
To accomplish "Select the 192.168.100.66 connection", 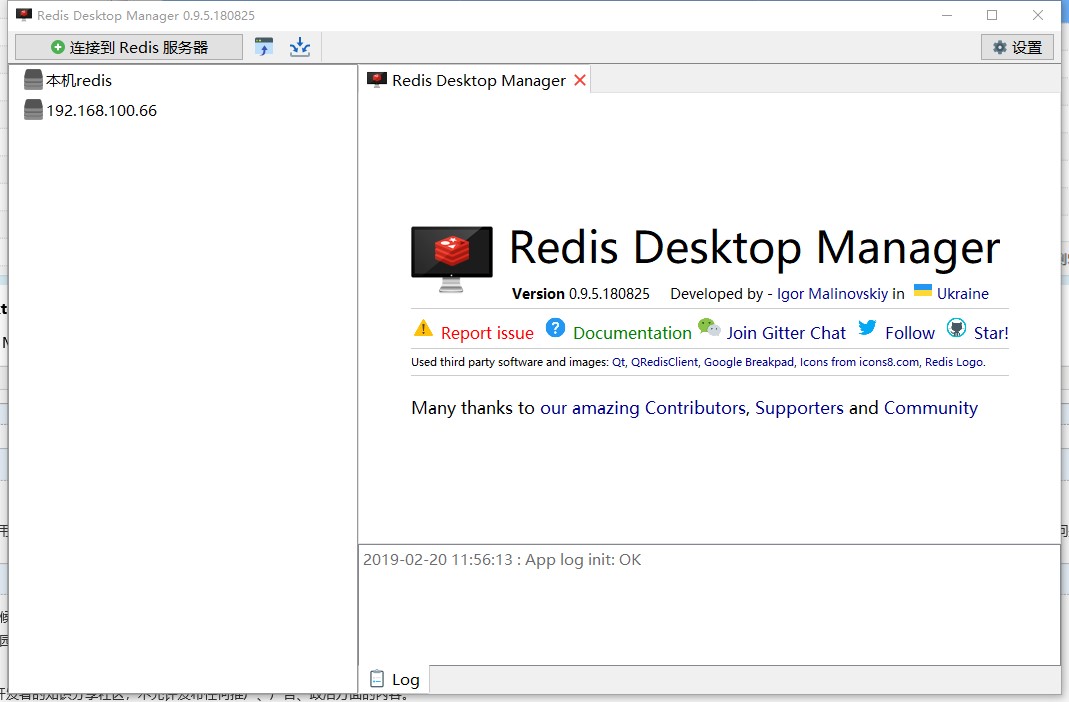I will click(x=102, y=110).
